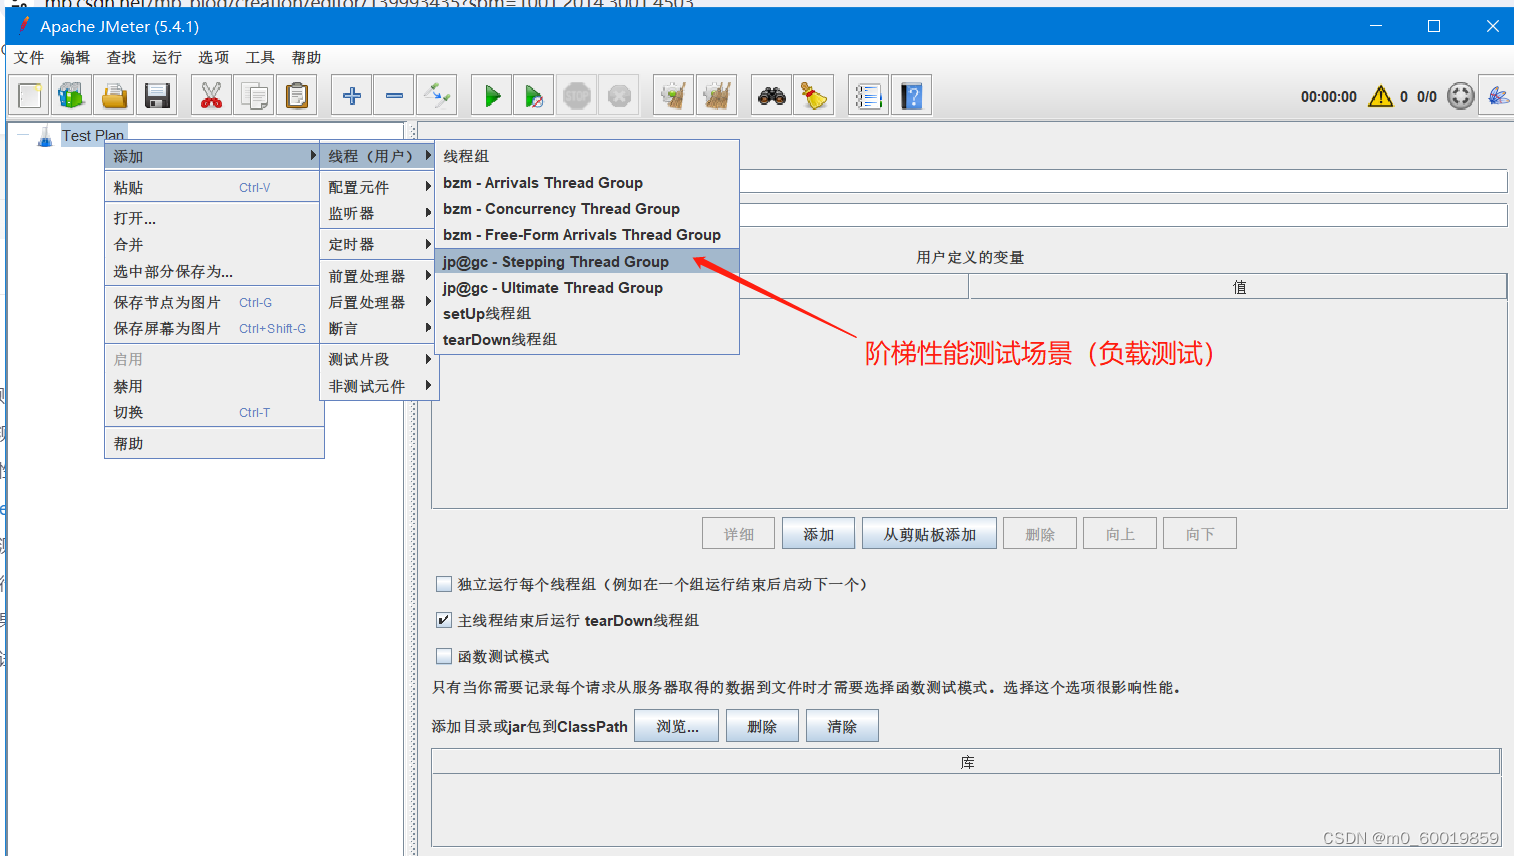This screenshot has width=1514, height=856.
Task: Stop the test run icon
Action: point(577,96)
